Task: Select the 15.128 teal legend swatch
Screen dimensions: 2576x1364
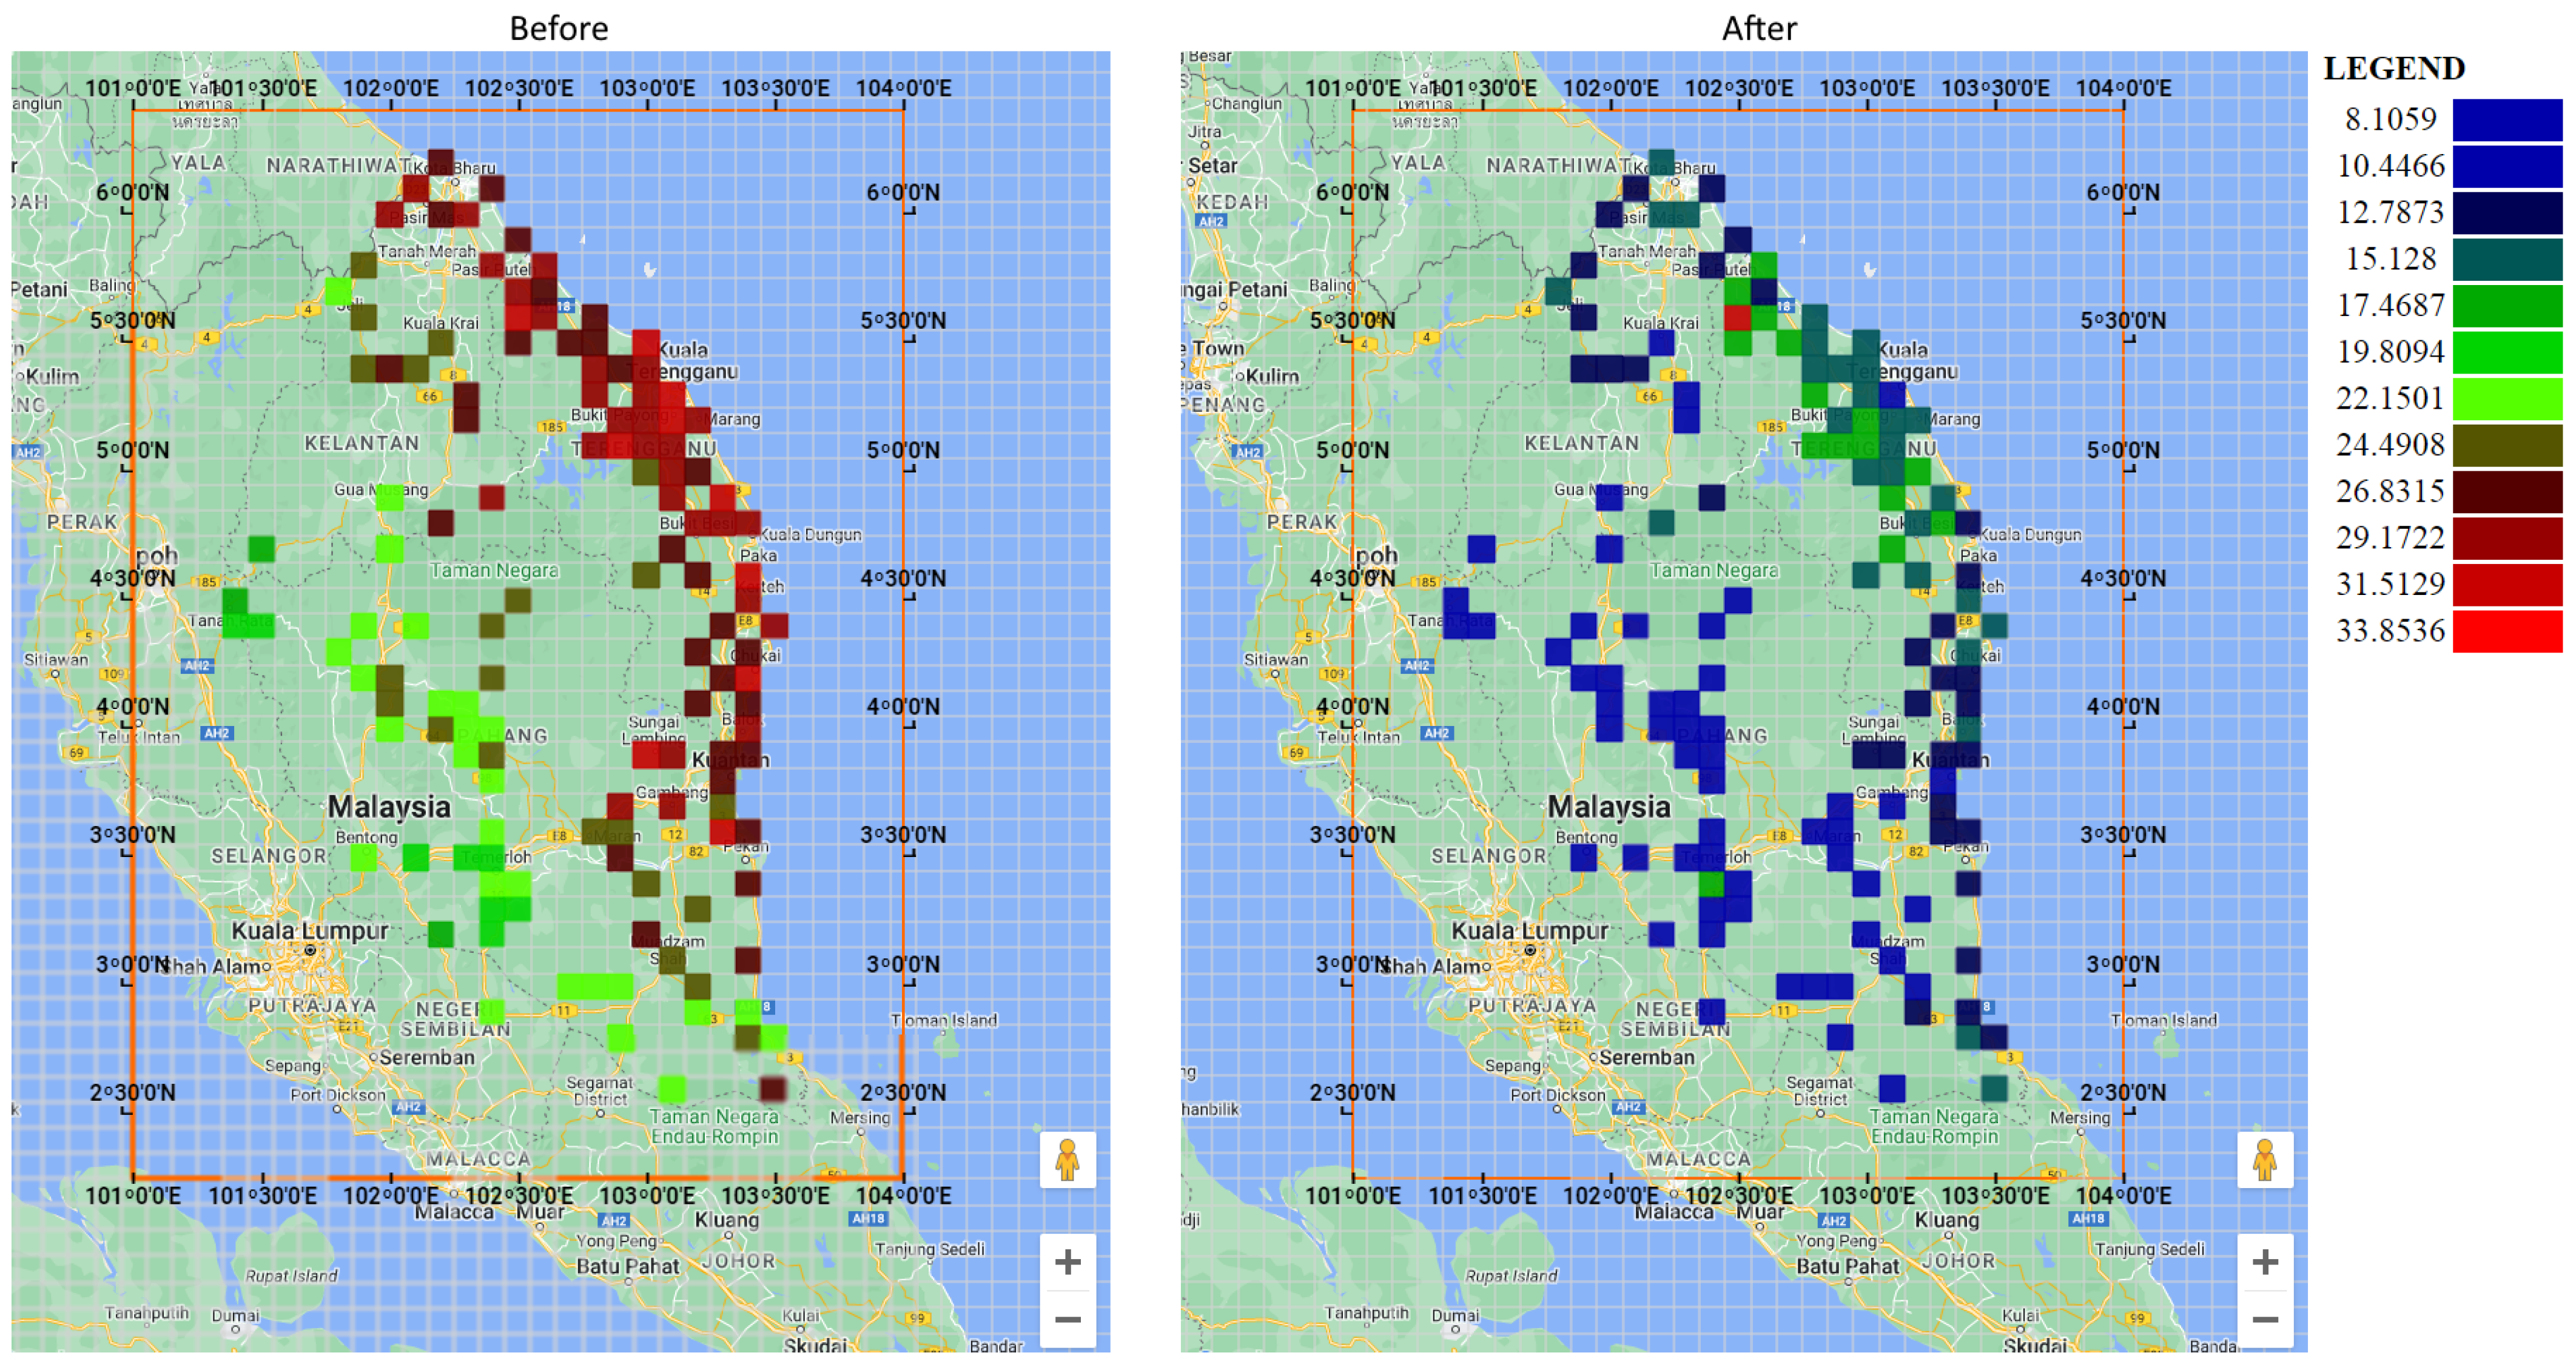Action: [2507, 259]
